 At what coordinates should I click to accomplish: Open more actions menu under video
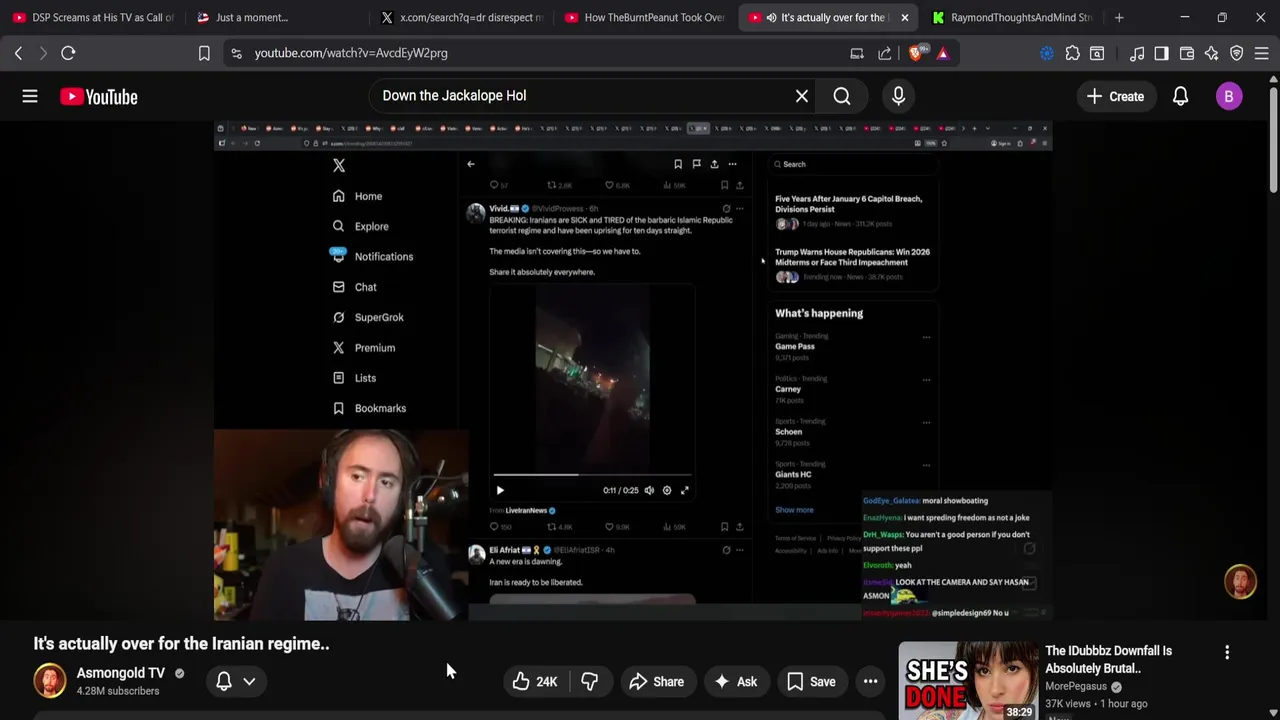[x=871, y=682]
